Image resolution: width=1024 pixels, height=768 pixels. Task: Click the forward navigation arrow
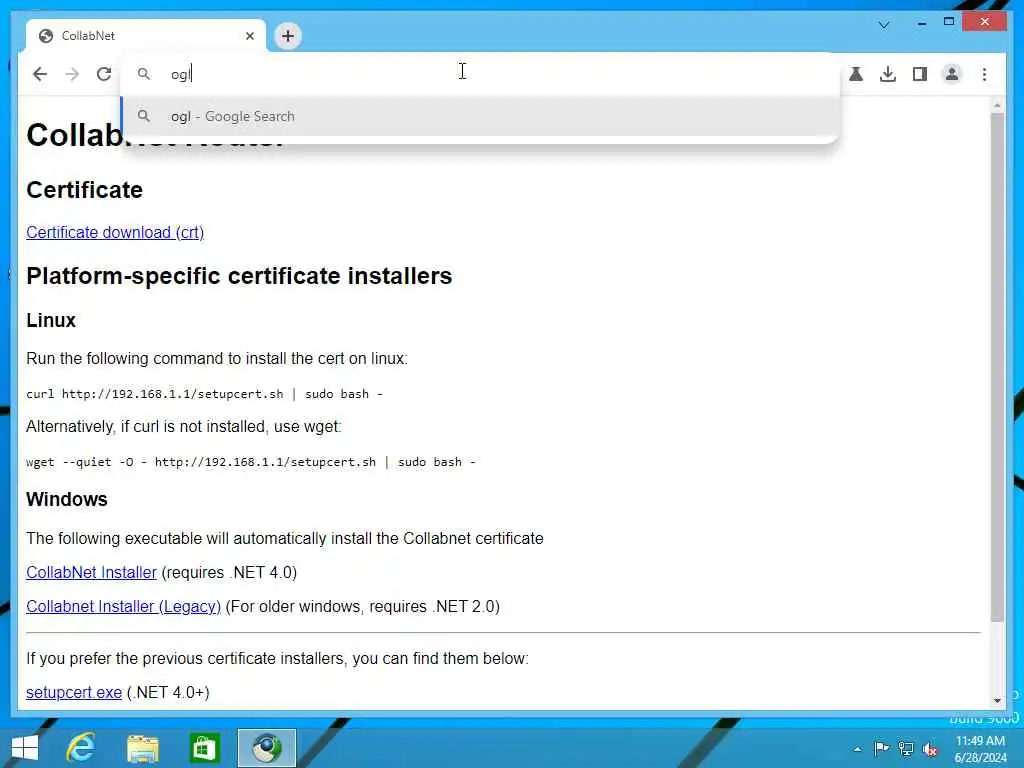[x=72, y=74]
